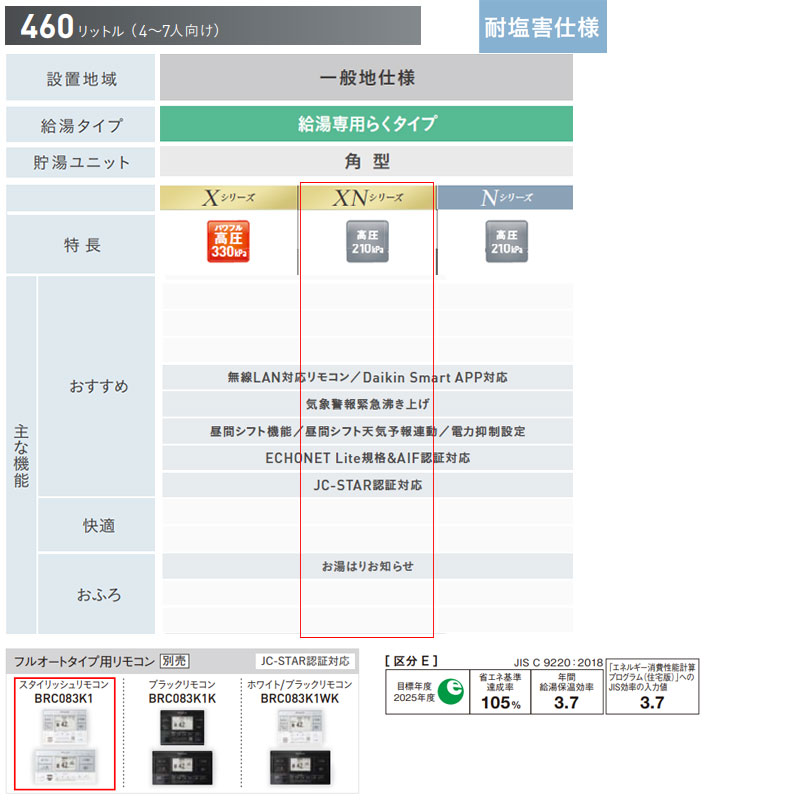Click 気象警報緊急沸き上げ feature row
Screen dimensions: 800x800
pyautogui.click(x=367, y=404)
